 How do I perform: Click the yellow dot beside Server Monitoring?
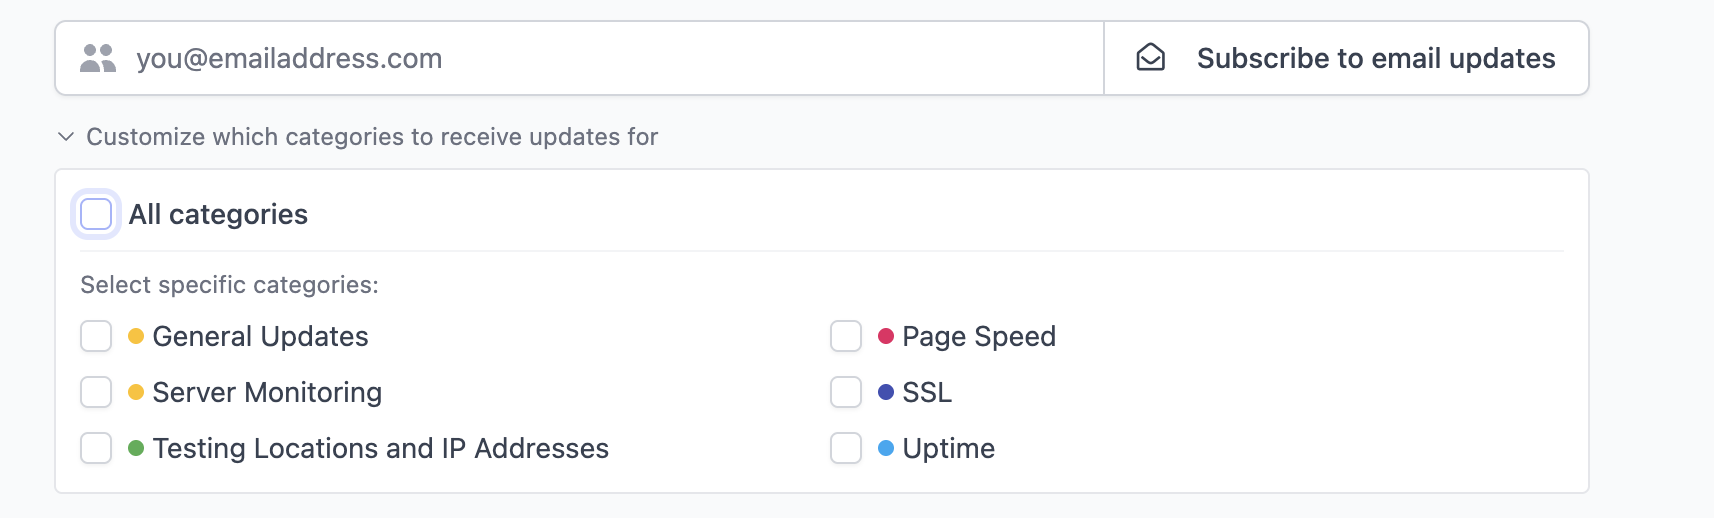pyautogui.click(x=136, y=392)
